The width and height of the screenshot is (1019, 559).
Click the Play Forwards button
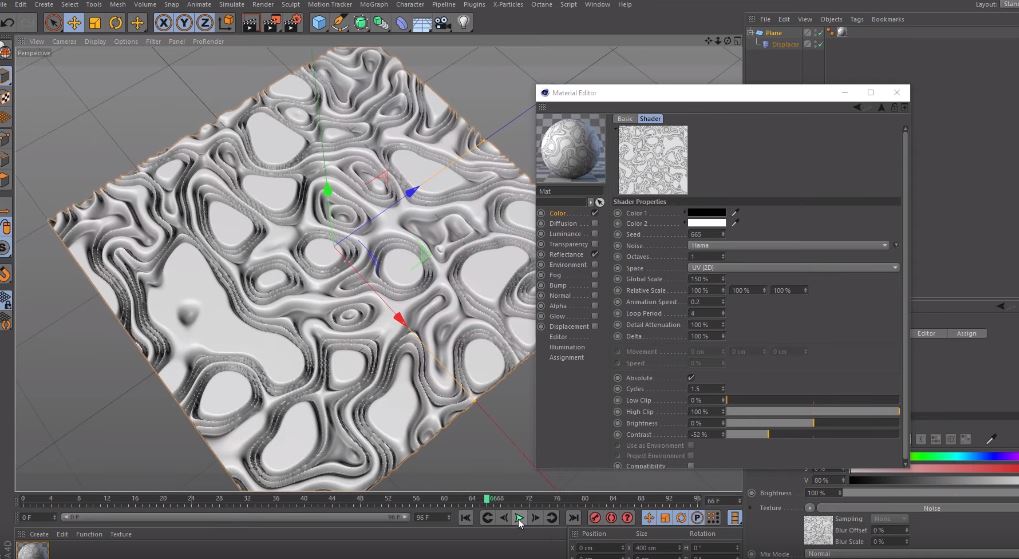[519, 517]
